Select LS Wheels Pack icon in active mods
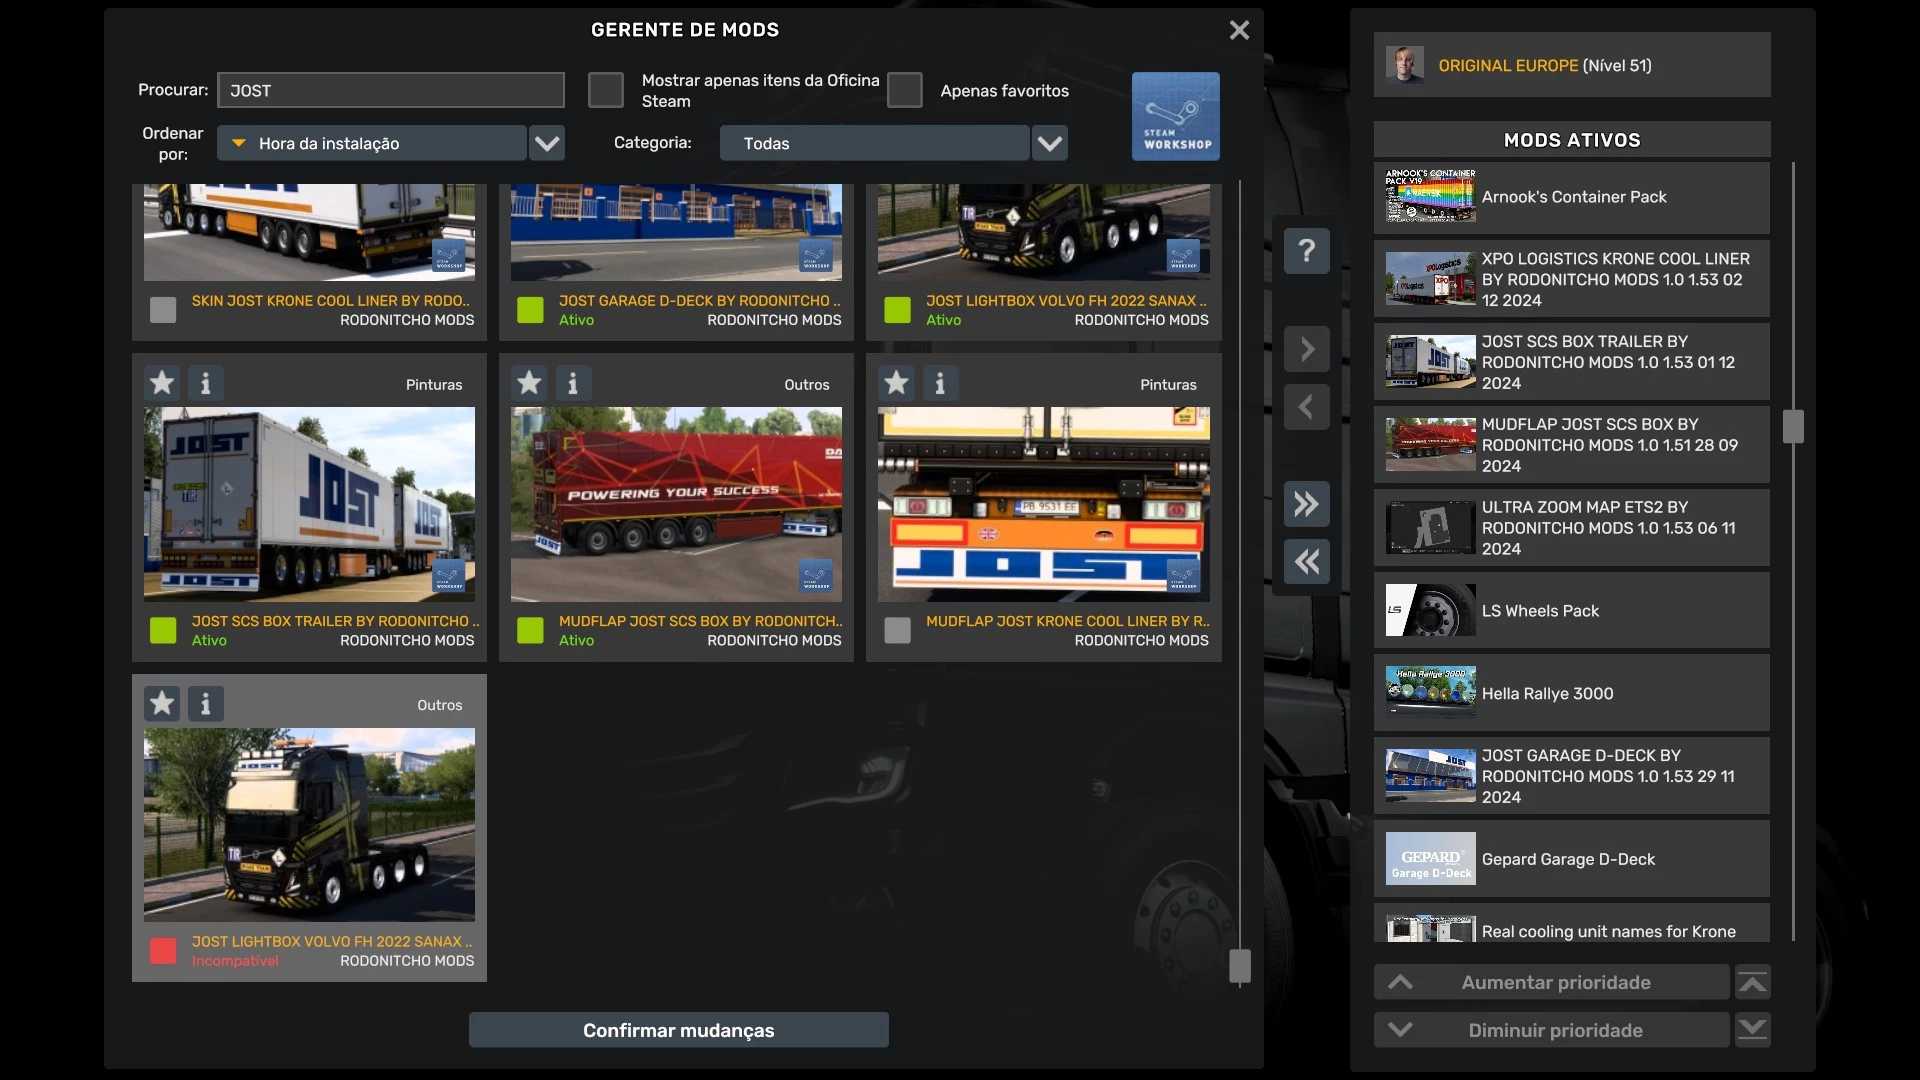Screen dimensions: 1920x1080 pyautogui.click(x=1430, y=610)
